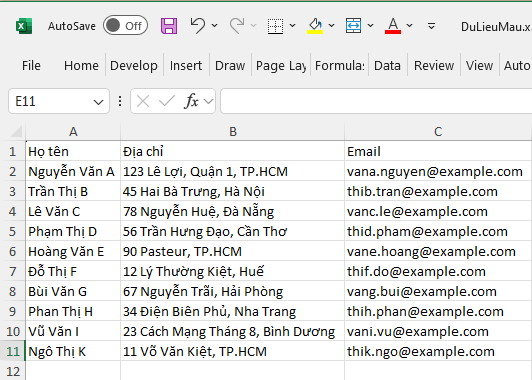This screenshot has width=532, height=380.
Task: Select cell 'Trần Thị B'
Action: [73, 191]
